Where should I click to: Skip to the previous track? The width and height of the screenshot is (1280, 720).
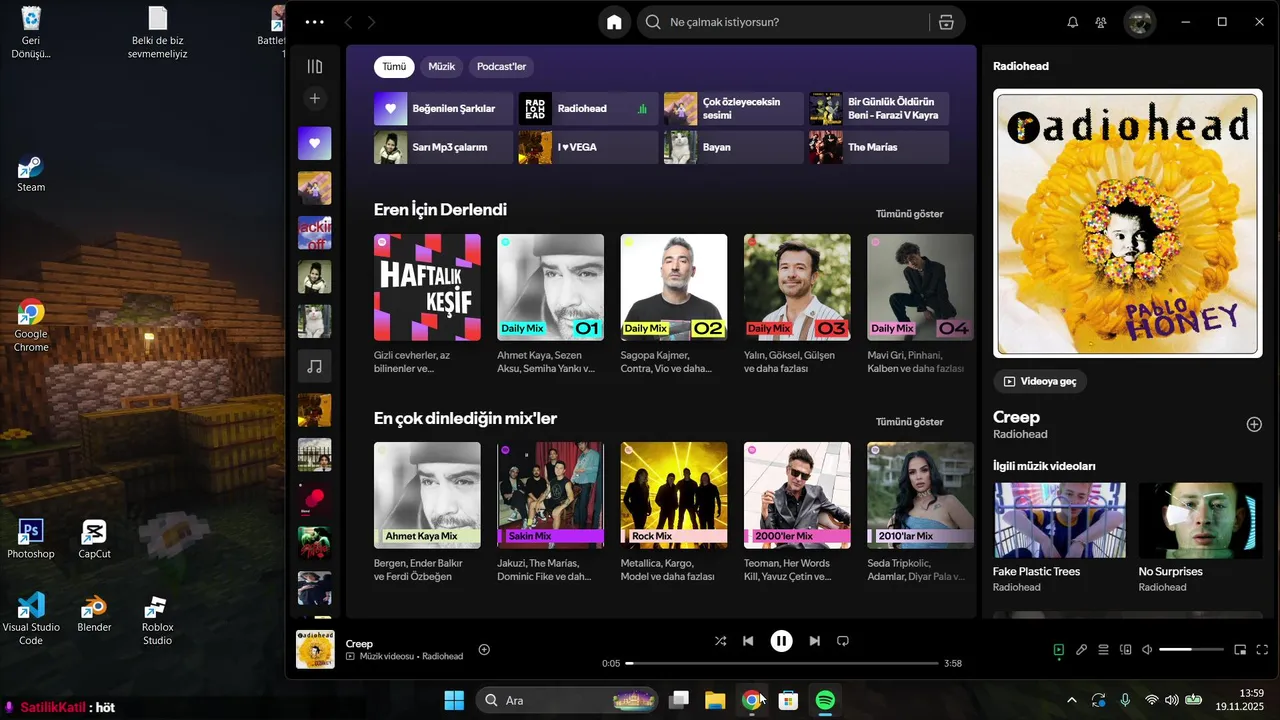click(x=748, y=641)
